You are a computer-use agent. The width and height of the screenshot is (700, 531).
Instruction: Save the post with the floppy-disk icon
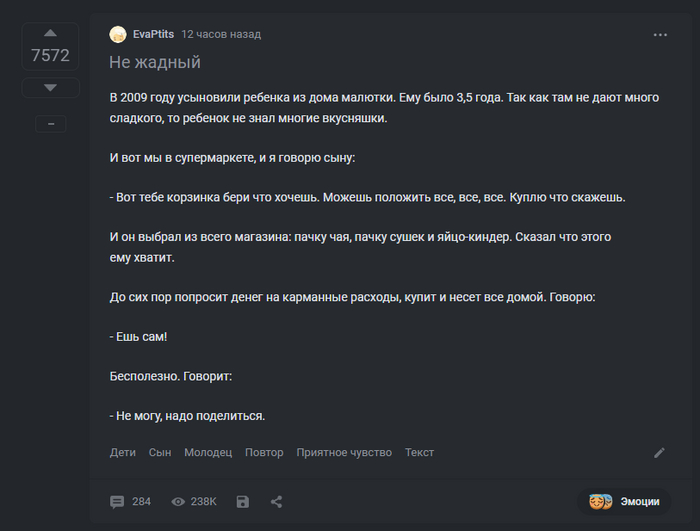[x=243, y=501]
